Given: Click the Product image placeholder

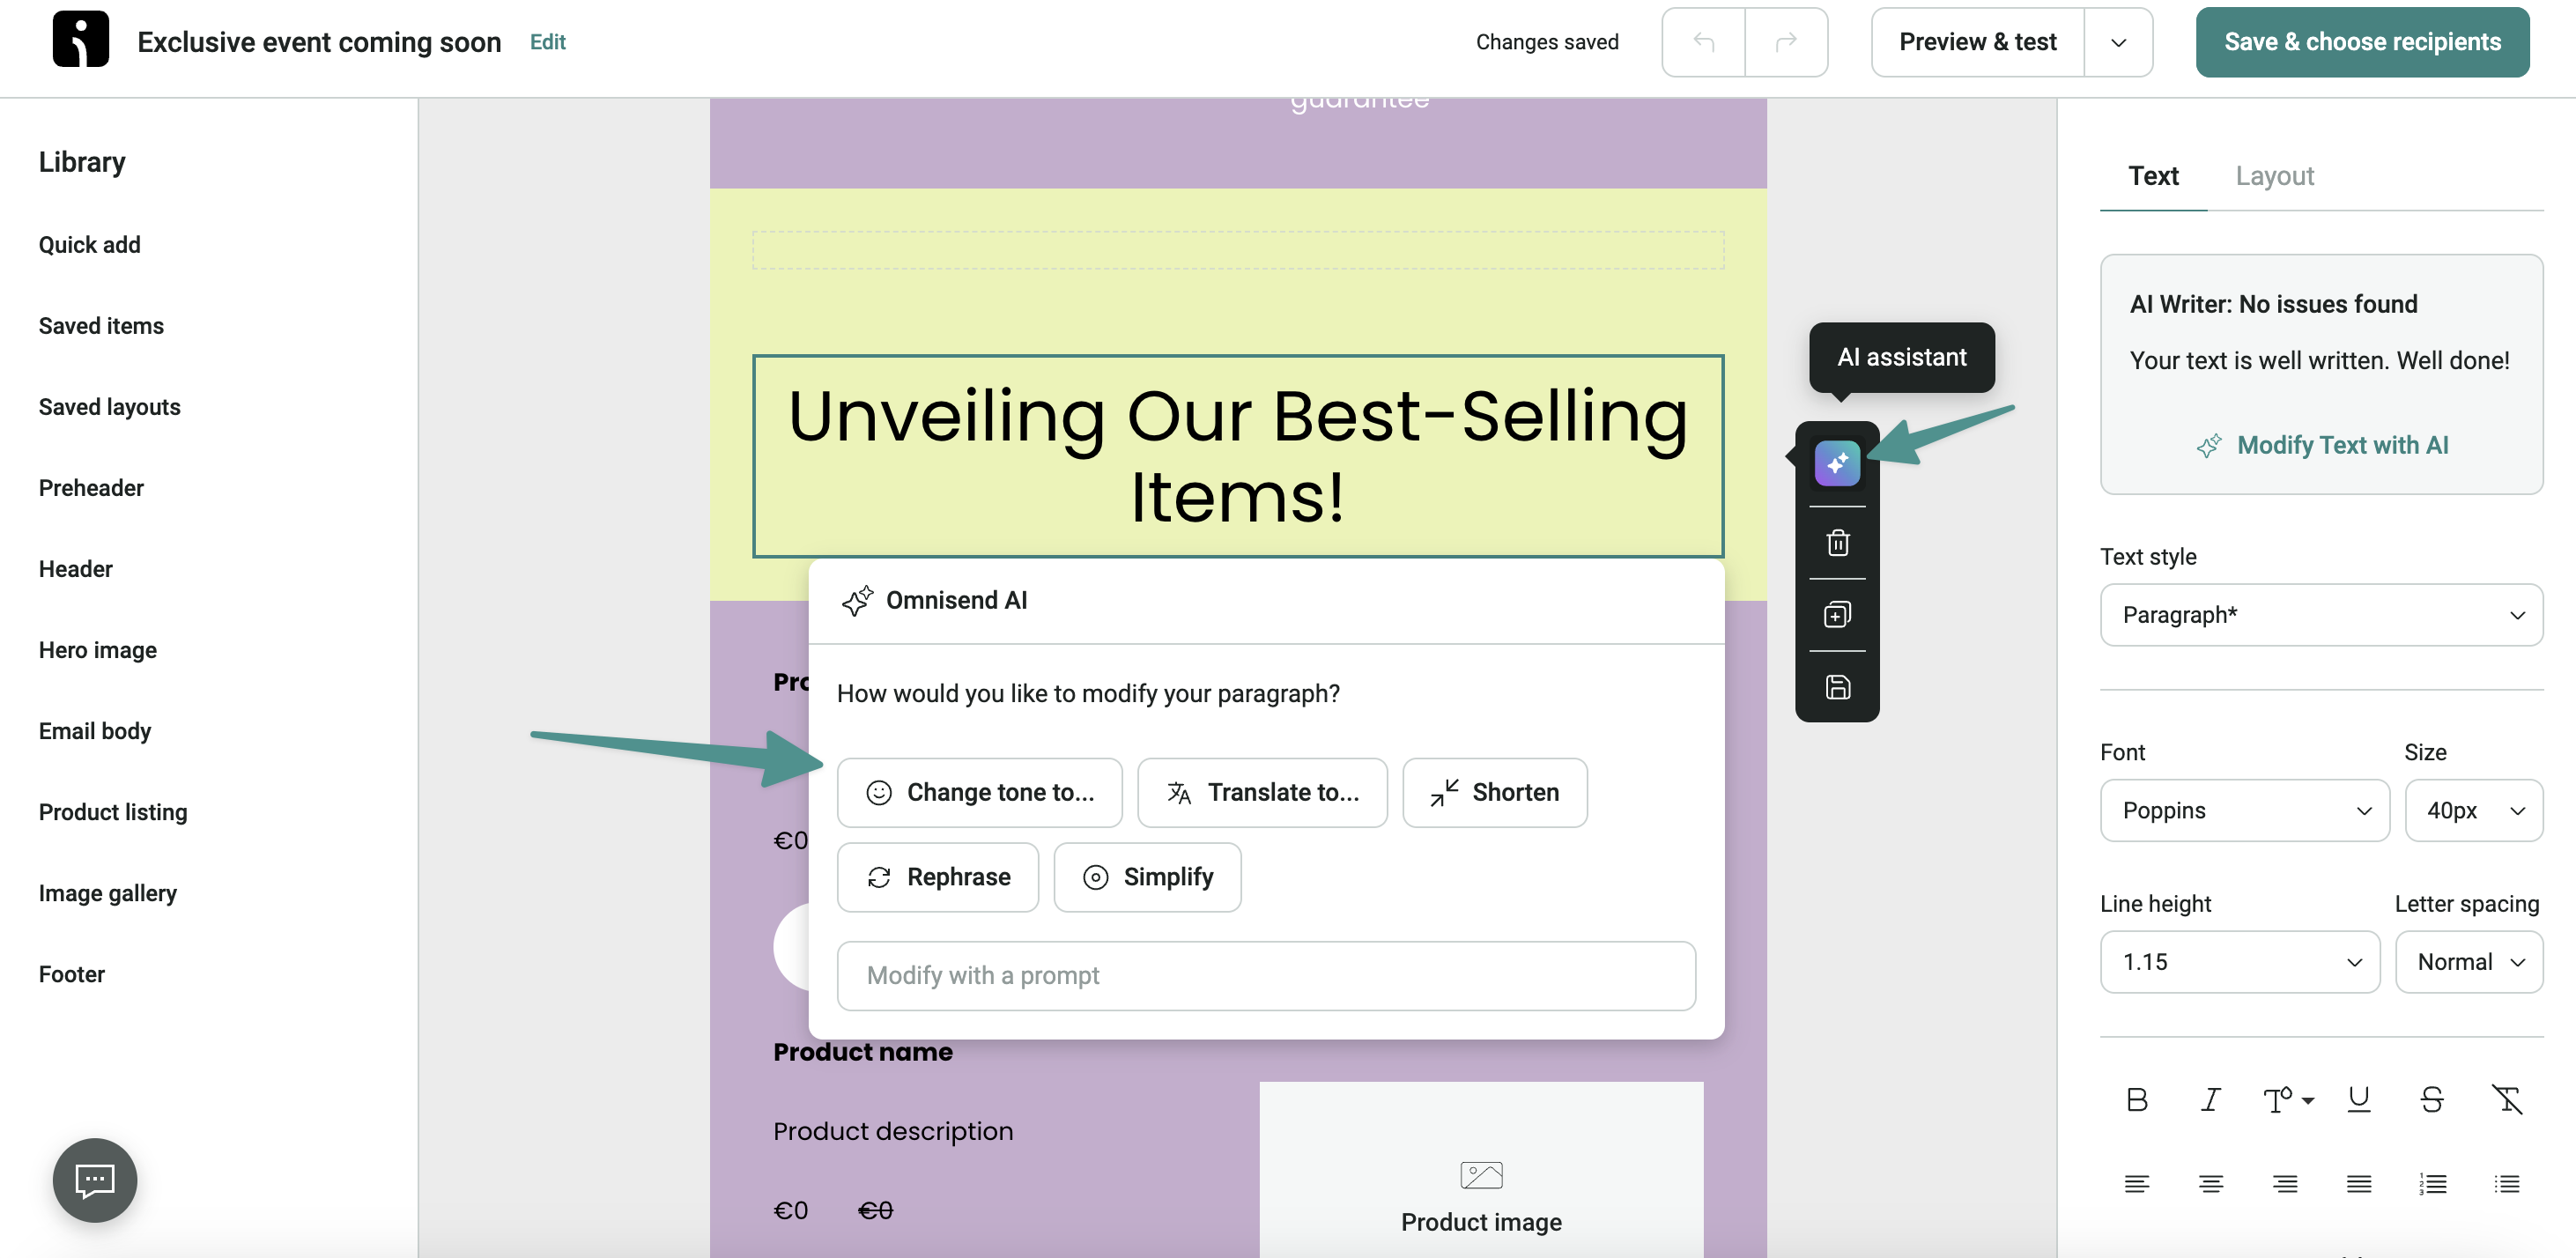Looking at the screenshot, I should point(1481,1170).
